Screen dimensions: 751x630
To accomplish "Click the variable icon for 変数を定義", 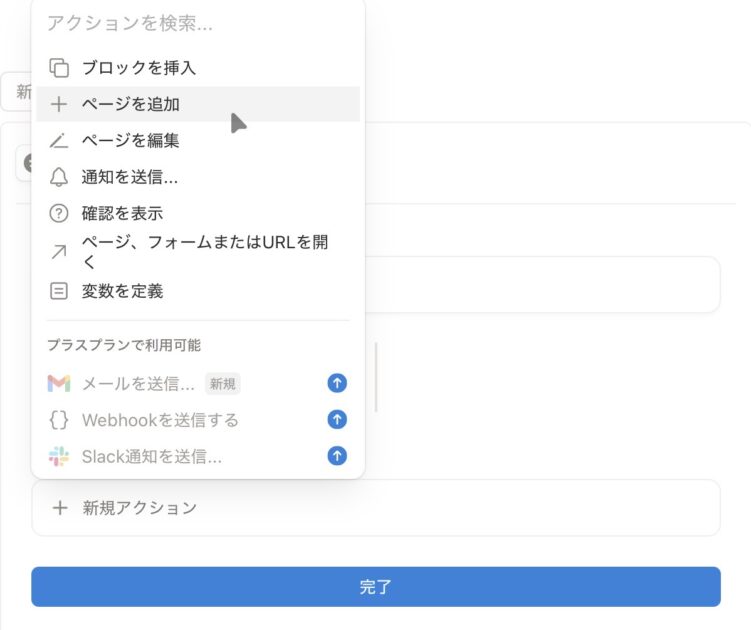I will point(59,291).
